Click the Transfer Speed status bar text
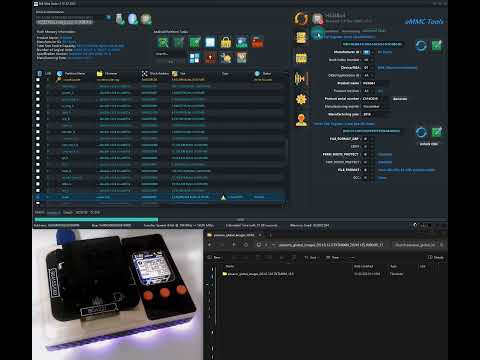 [178, 226]
